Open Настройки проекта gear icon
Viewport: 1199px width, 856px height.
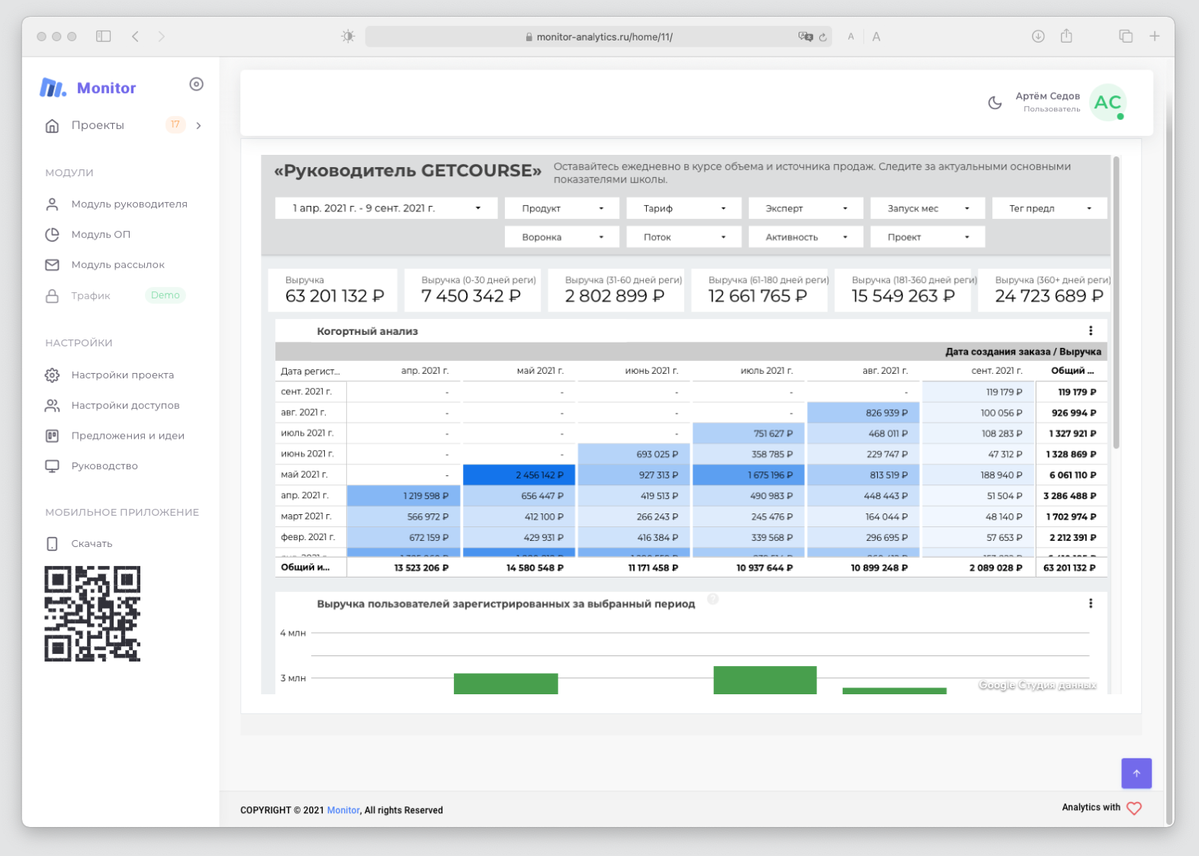coord(52,375)
